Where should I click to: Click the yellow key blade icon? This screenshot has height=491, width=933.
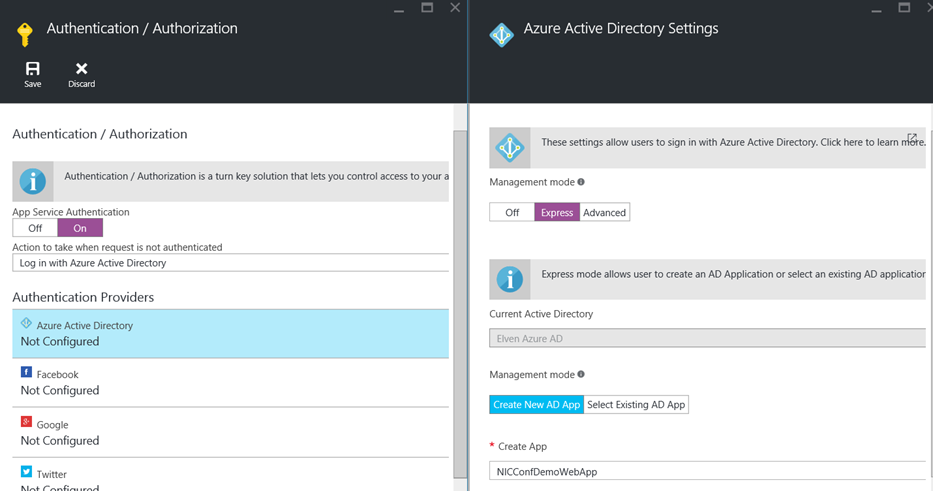24,35
